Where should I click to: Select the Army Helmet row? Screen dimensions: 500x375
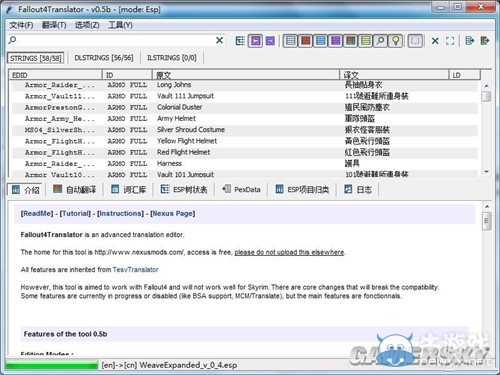[245, 119]
